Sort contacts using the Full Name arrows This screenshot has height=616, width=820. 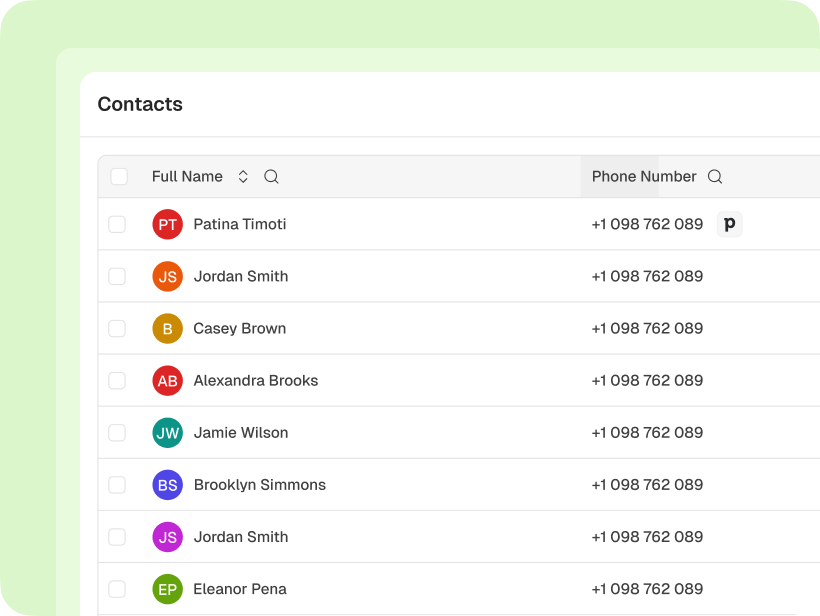(x=243, y=177)
